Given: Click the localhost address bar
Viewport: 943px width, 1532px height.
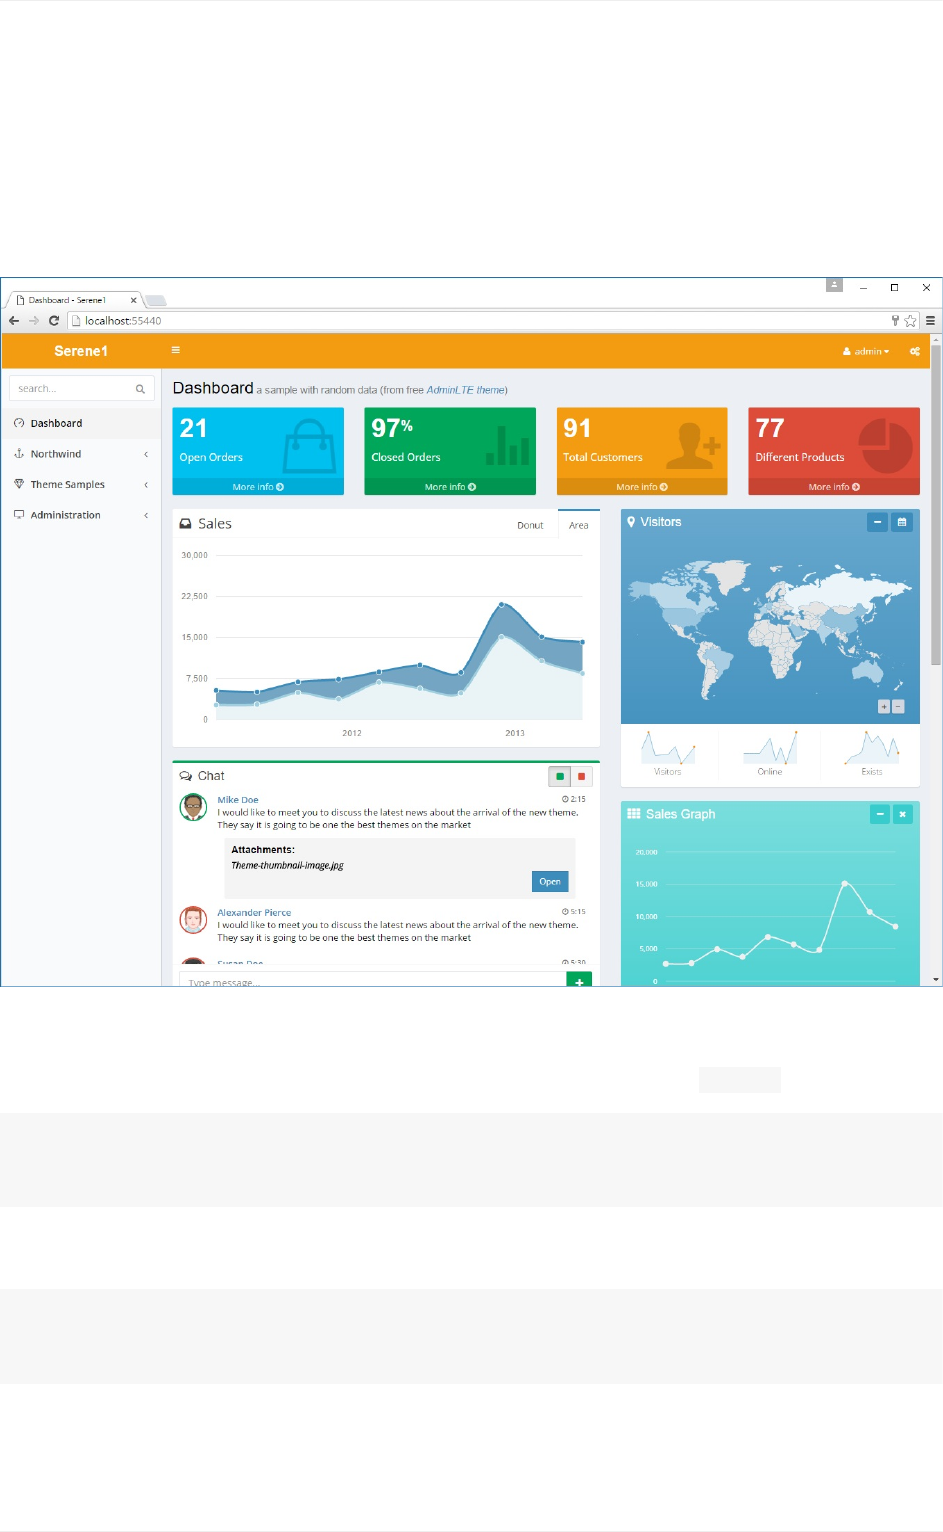Looking at the screenshot, I should pos(478,321).
